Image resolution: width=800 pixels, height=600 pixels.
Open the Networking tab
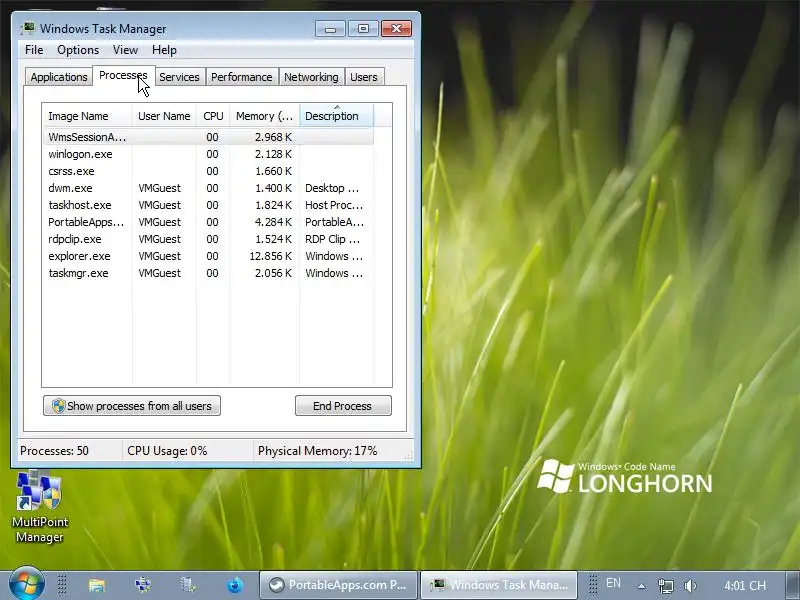click(311, 77)
